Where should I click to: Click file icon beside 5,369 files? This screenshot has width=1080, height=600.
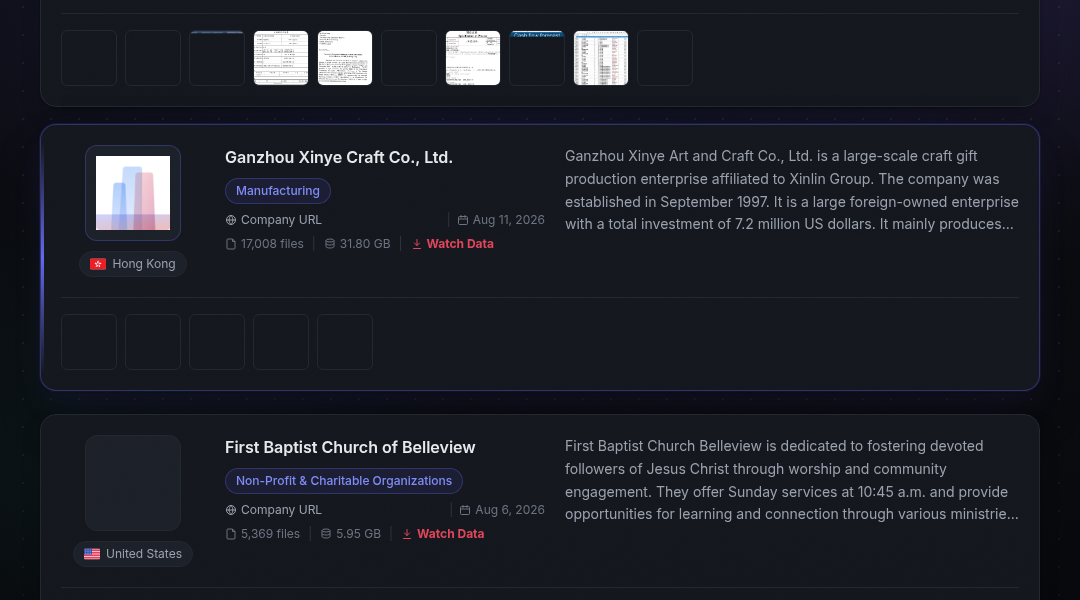(231, 534)
